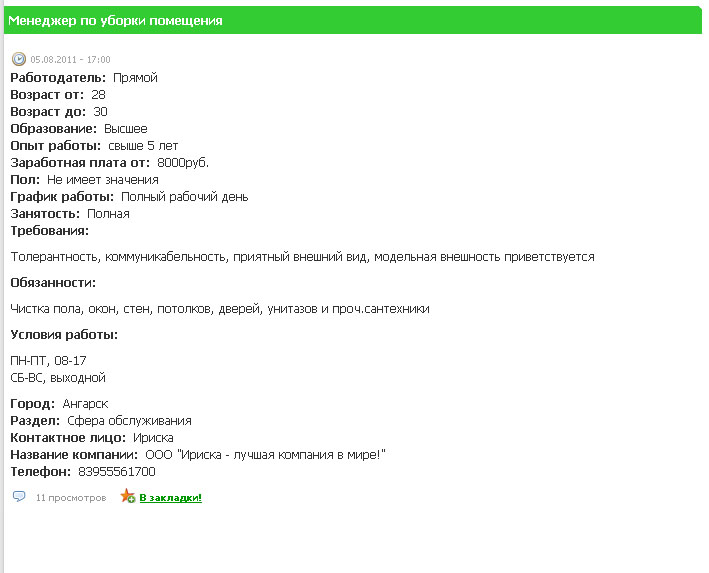Click the clock icon beside the posting date

(18, 60)
